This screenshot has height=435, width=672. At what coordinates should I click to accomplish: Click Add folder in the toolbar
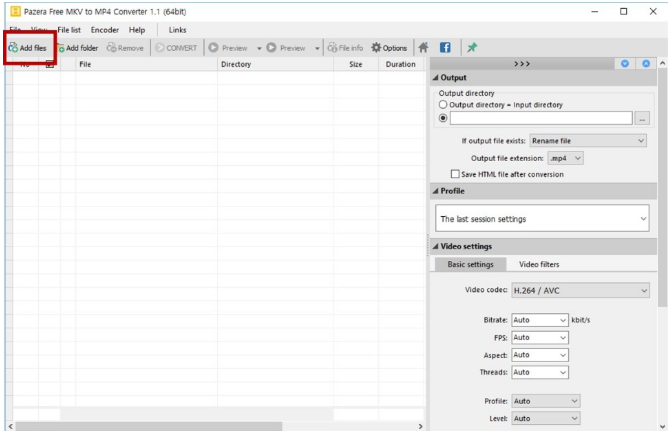click(78, 48)
